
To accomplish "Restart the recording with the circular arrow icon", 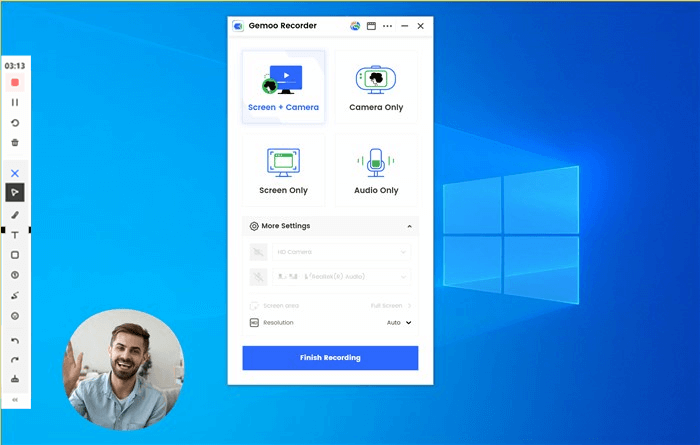I will (15, 122).
